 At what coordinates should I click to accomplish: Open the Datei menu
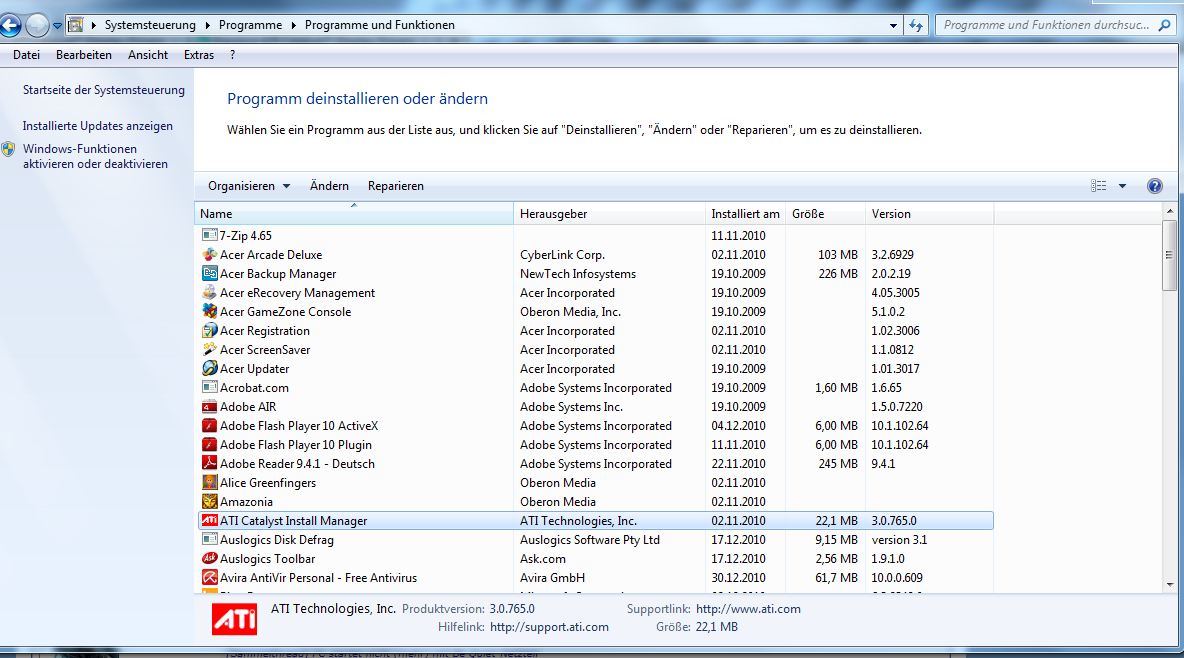(26, 54)
